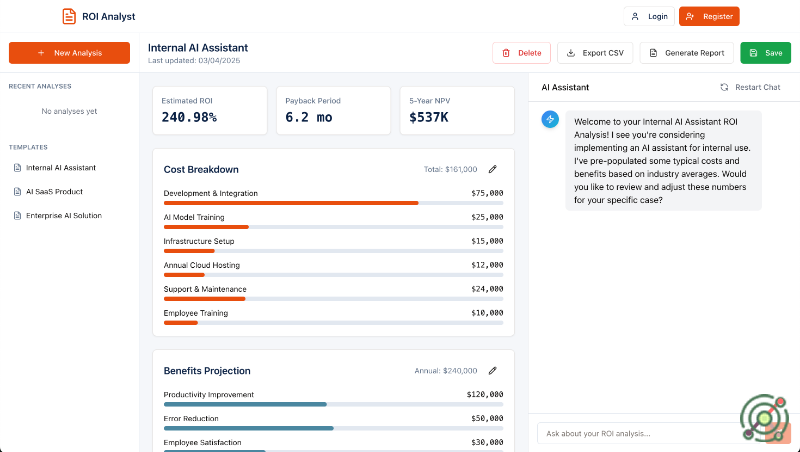
Task: Focus the Ask about your ROI analysis field
Action: coord(640,433)
